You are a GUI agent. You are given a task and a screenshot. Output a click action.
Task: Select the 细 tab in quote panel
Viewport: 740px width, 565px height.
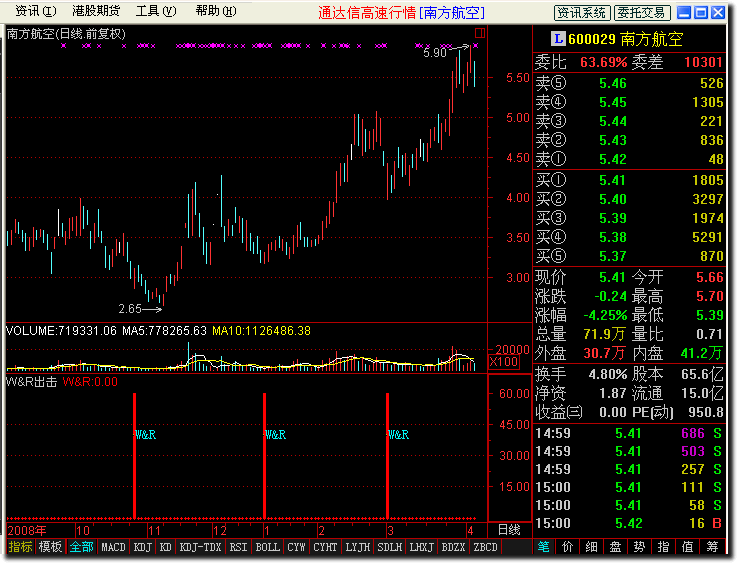(x=591, y=547)
